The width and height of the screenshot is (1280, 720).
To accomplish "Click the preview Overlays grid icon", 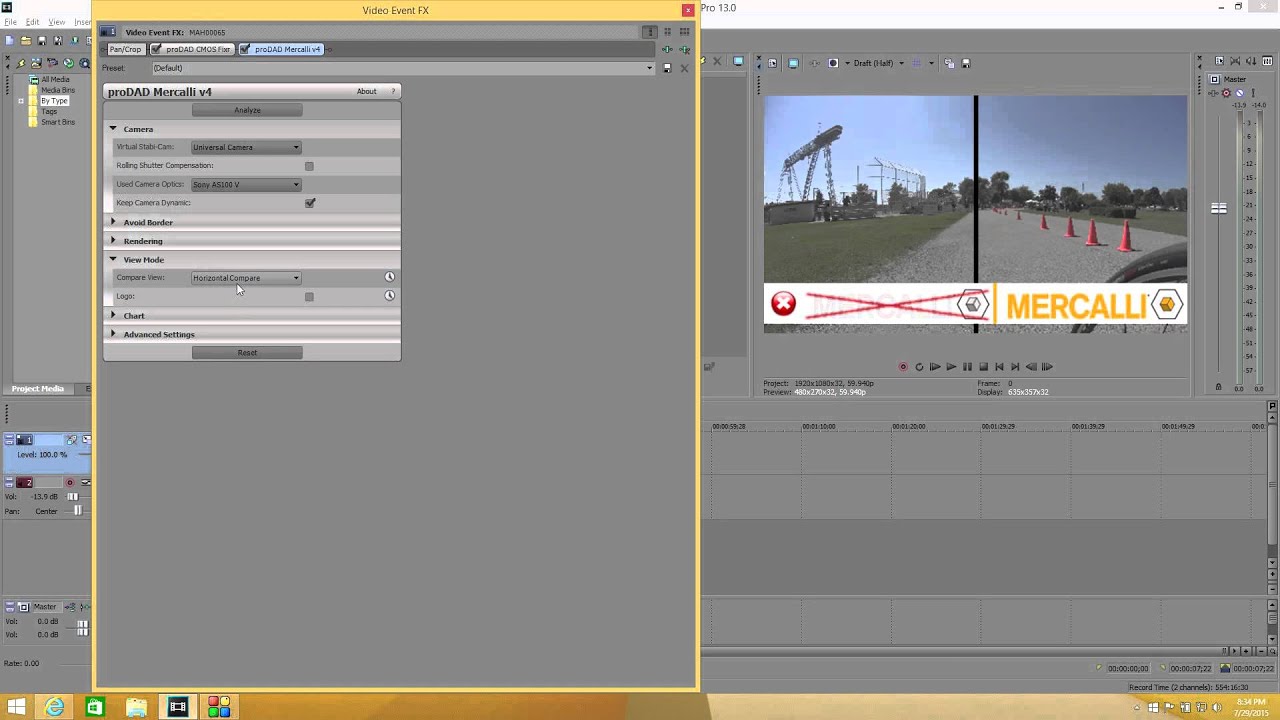I will (x=916, y=63).
